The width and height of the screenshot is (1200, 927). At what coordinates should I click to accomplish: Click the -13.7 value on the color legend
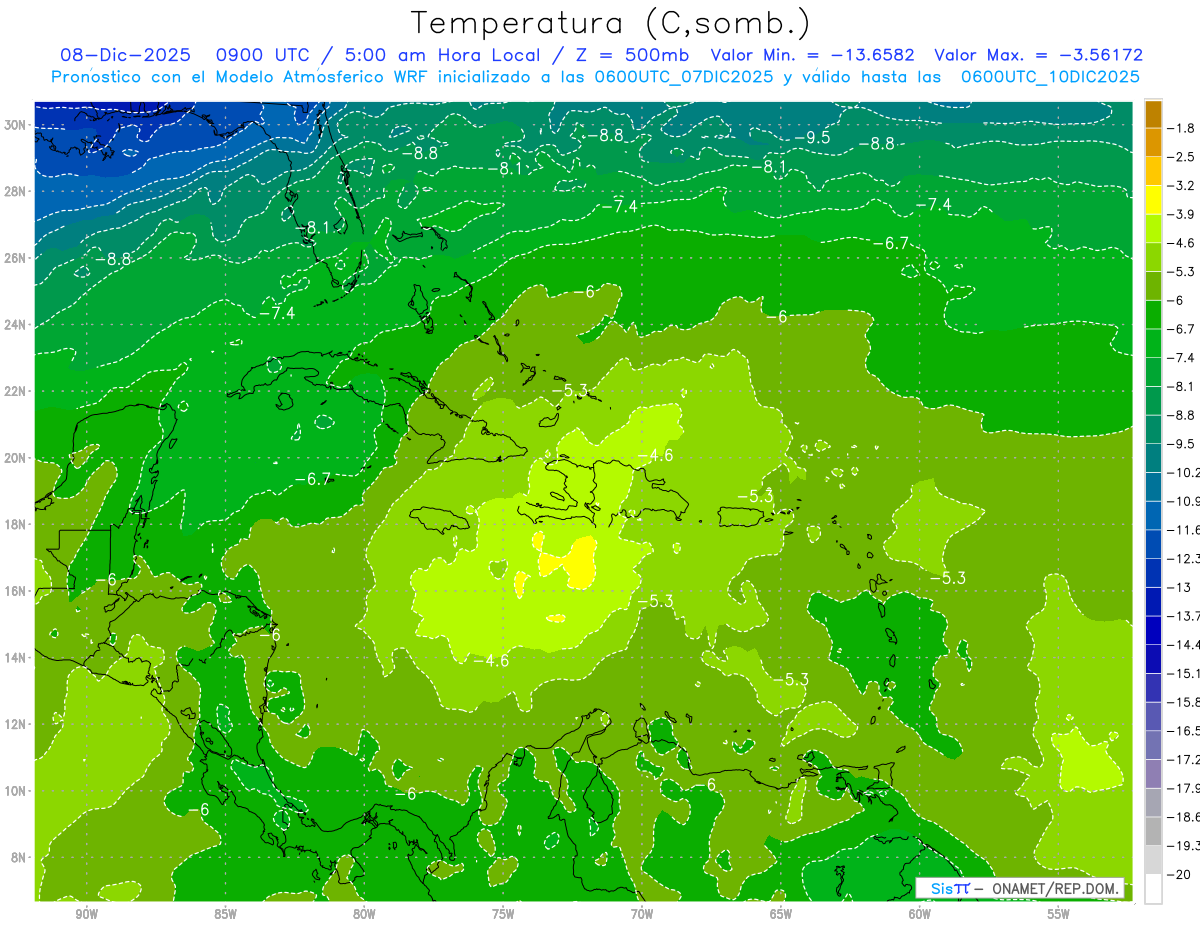coord(1183,615)
